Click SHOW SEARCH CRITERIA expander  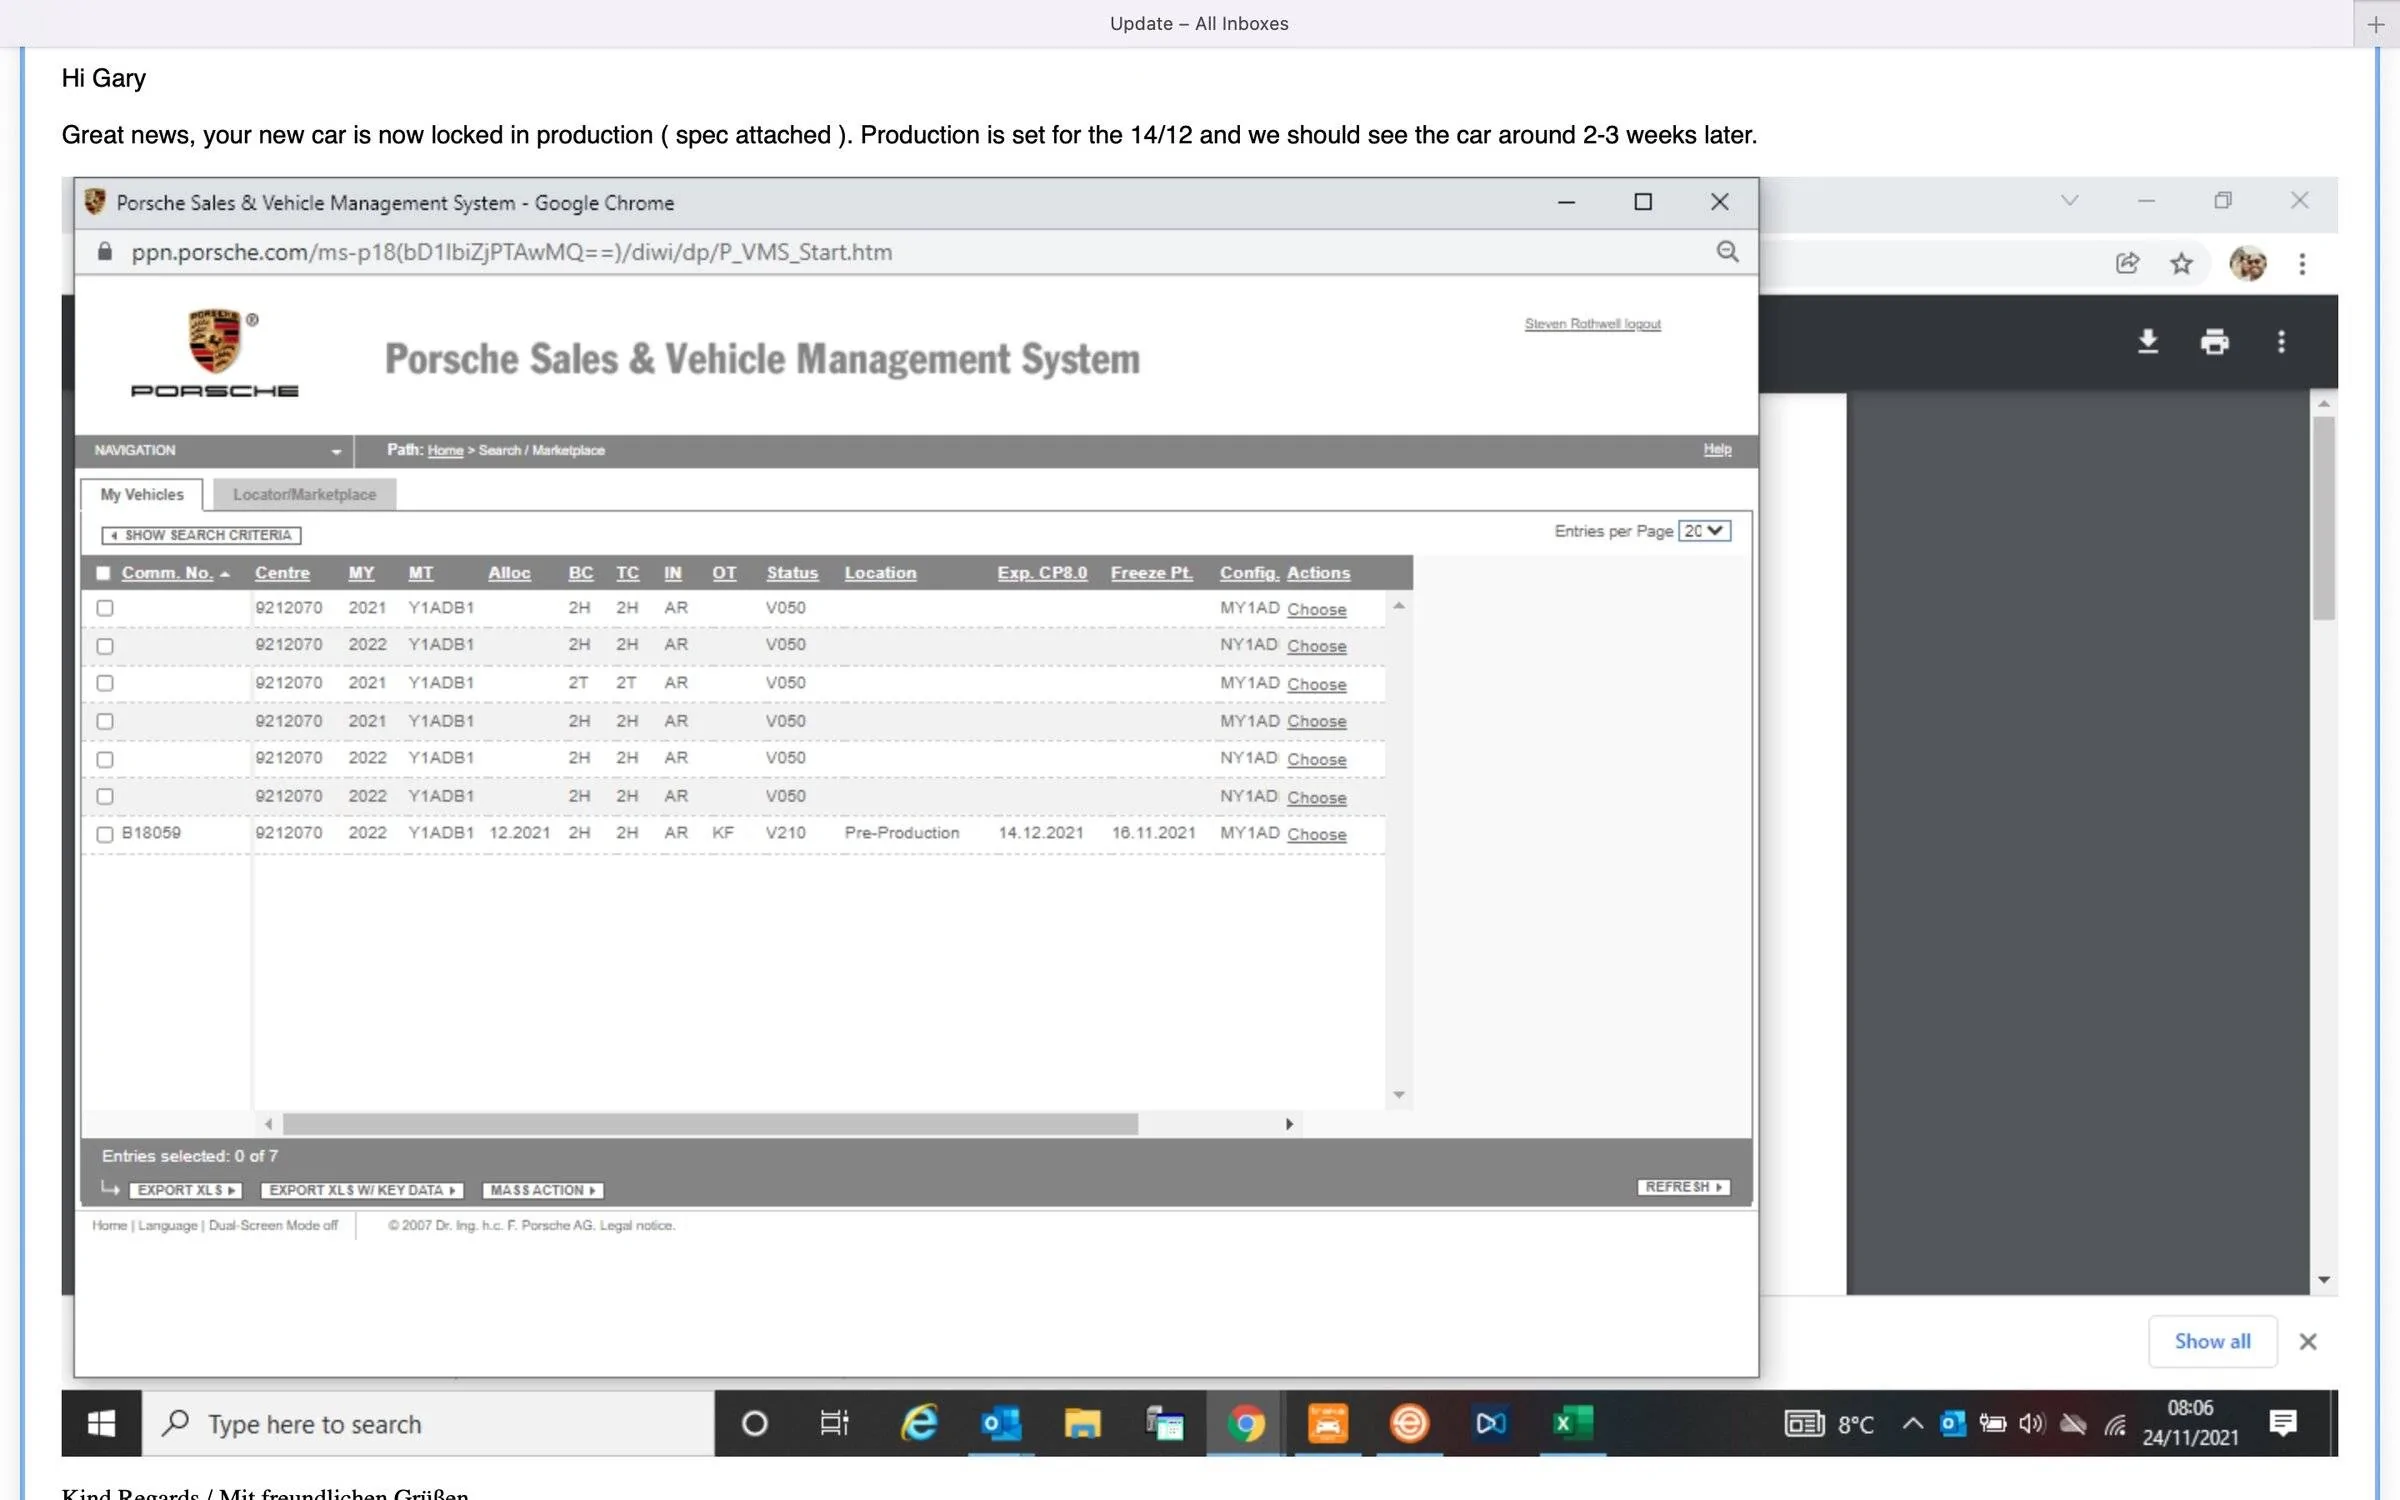point(201,535)
